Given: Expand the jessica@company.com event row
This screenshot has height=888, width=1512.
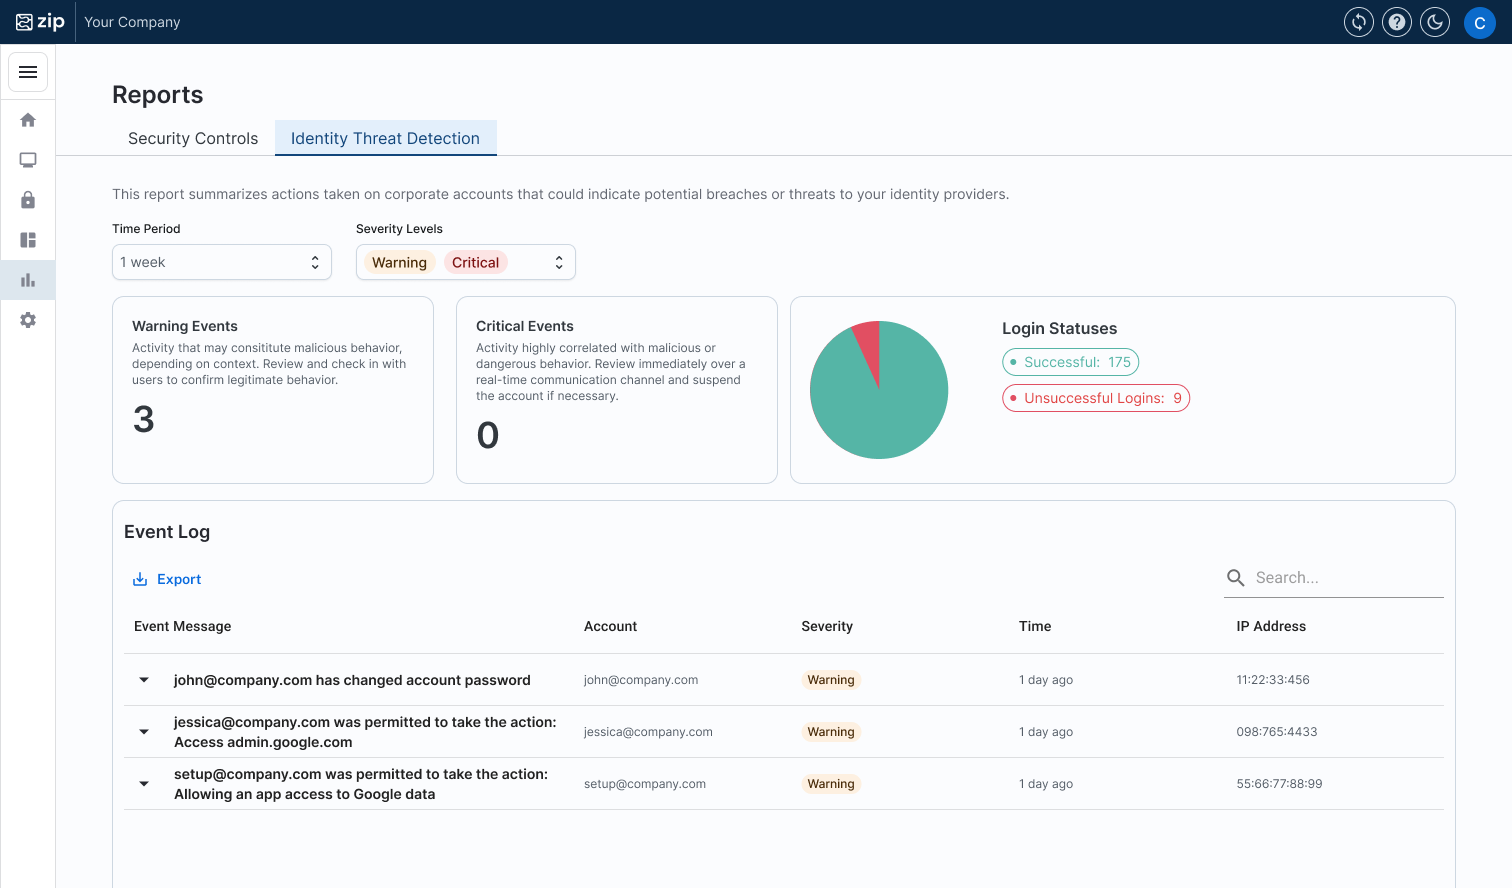Looking at the screenshot, I should (x=144, y=732).
